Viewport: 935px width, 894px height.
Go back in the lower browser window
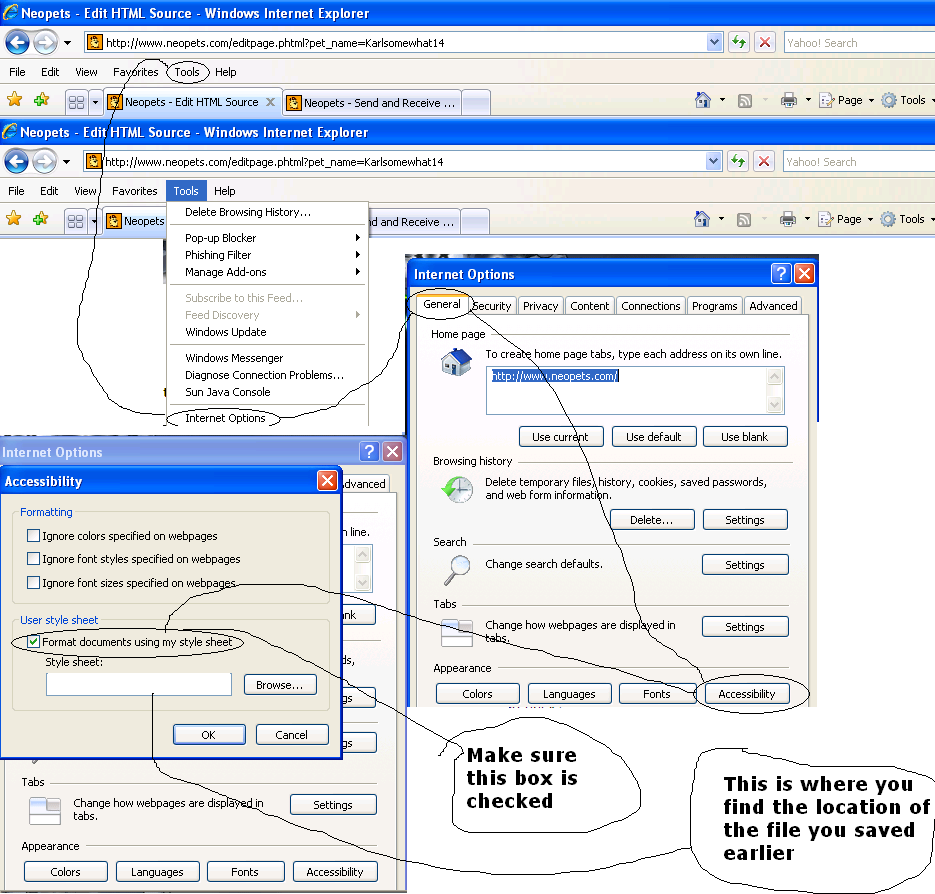coord(16,162)
